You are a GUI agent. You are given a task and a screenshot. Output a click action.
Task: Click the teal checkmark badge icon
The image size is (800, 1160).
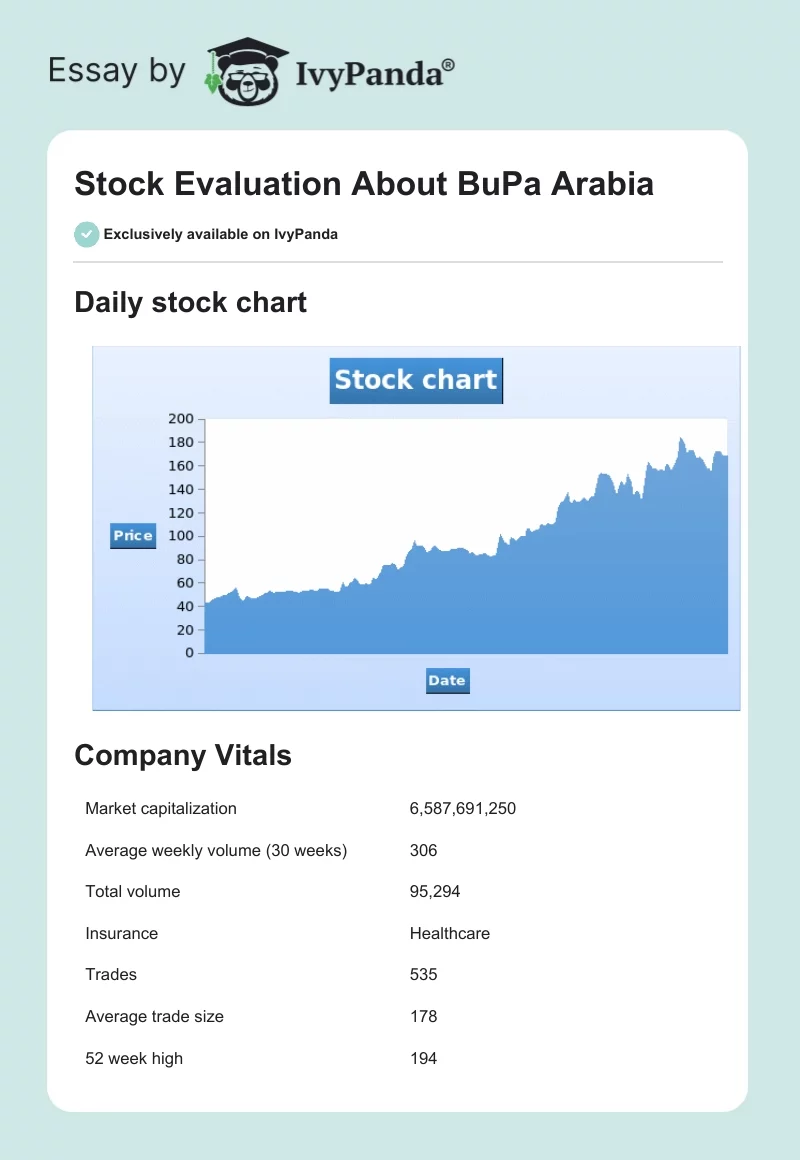[x=86, y=234]
